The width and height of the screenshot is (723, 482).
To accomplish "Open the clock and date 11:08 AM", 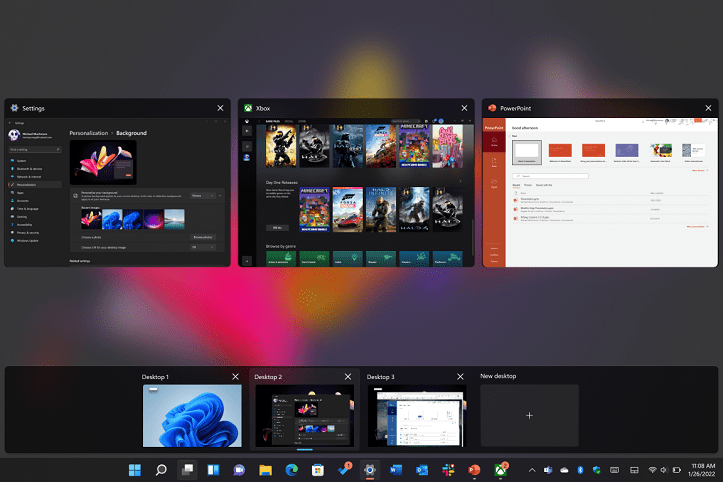I will (703, 470).
